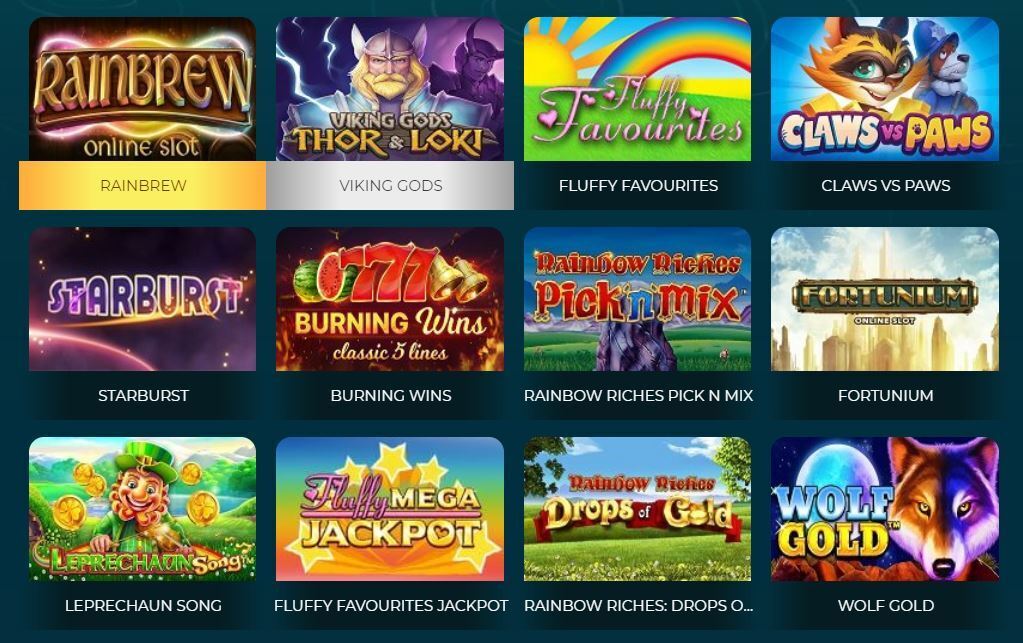1023x643 pixels.
Task: Open the LEPRECHAUN SONG title link
Action: pos(143,605)
